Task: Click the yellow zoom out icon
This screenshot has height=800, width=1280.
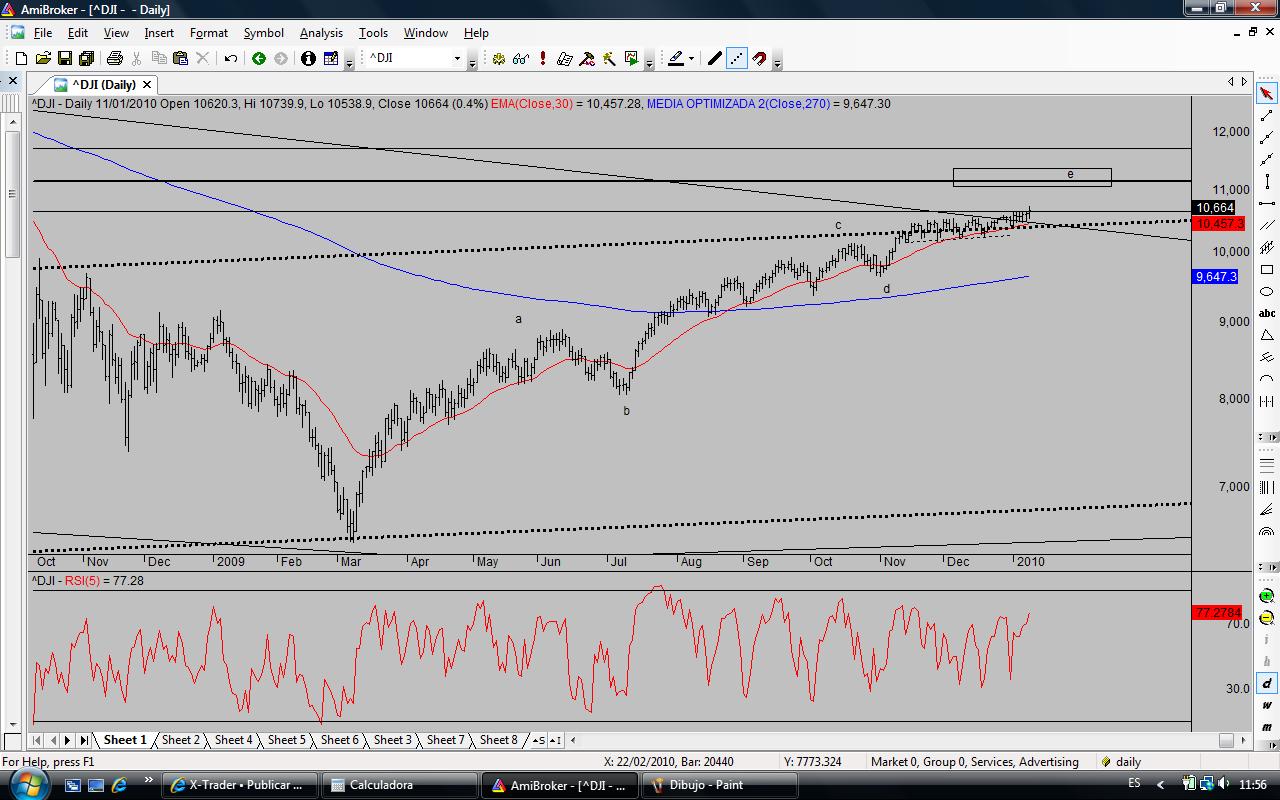Action: (x=1267, y=618)
